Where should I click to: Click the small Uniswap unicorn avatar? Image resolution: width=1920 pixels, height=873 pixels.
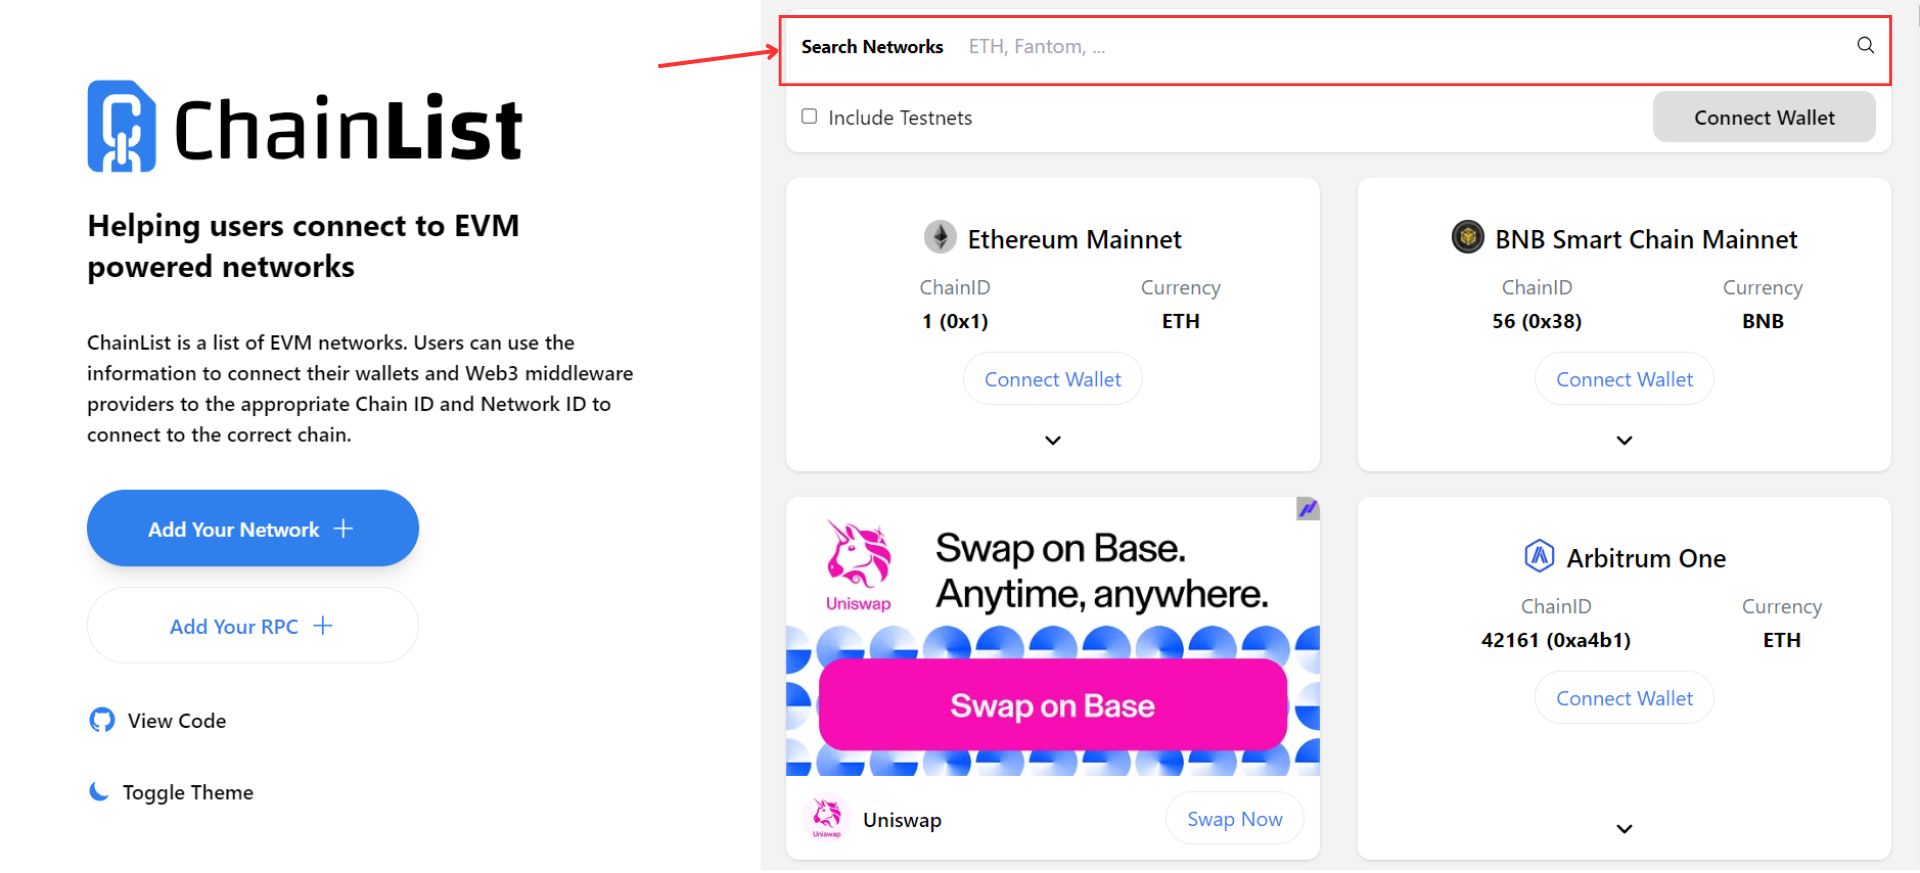point(826,818)
